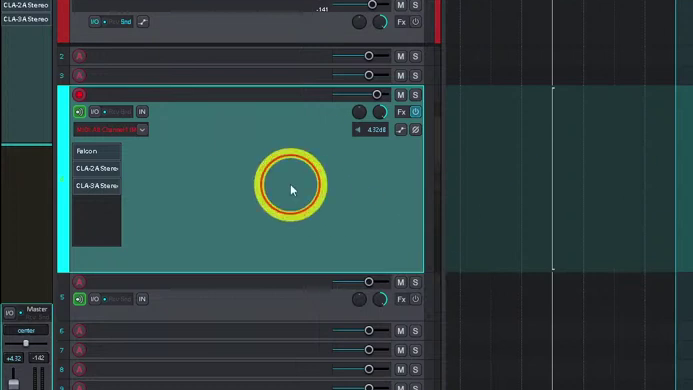Screen dimensions: 693x390
Task: Expand the MIDI All Channels input dropdown
Action: click(142, 130)
